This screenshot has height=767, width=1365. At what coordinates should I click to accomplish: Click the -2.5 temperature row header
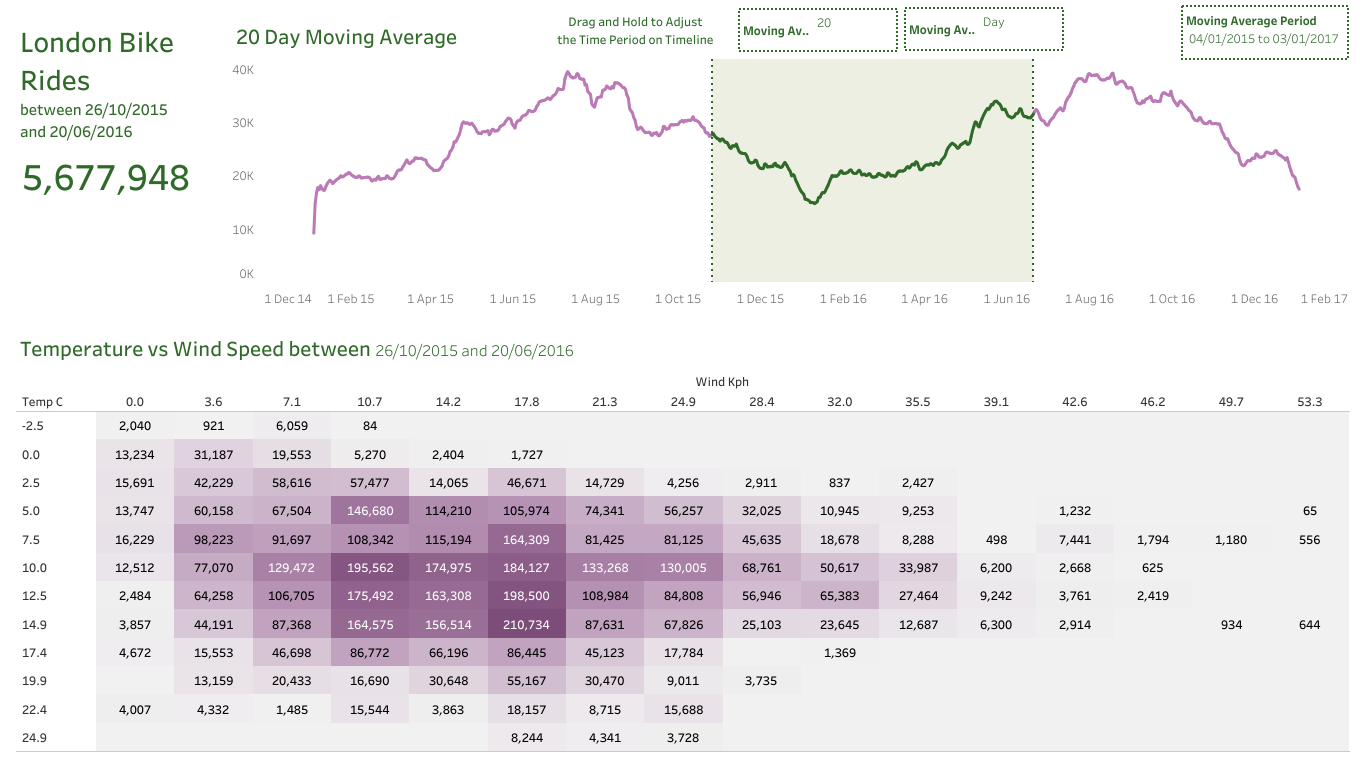tap(33, 426)
